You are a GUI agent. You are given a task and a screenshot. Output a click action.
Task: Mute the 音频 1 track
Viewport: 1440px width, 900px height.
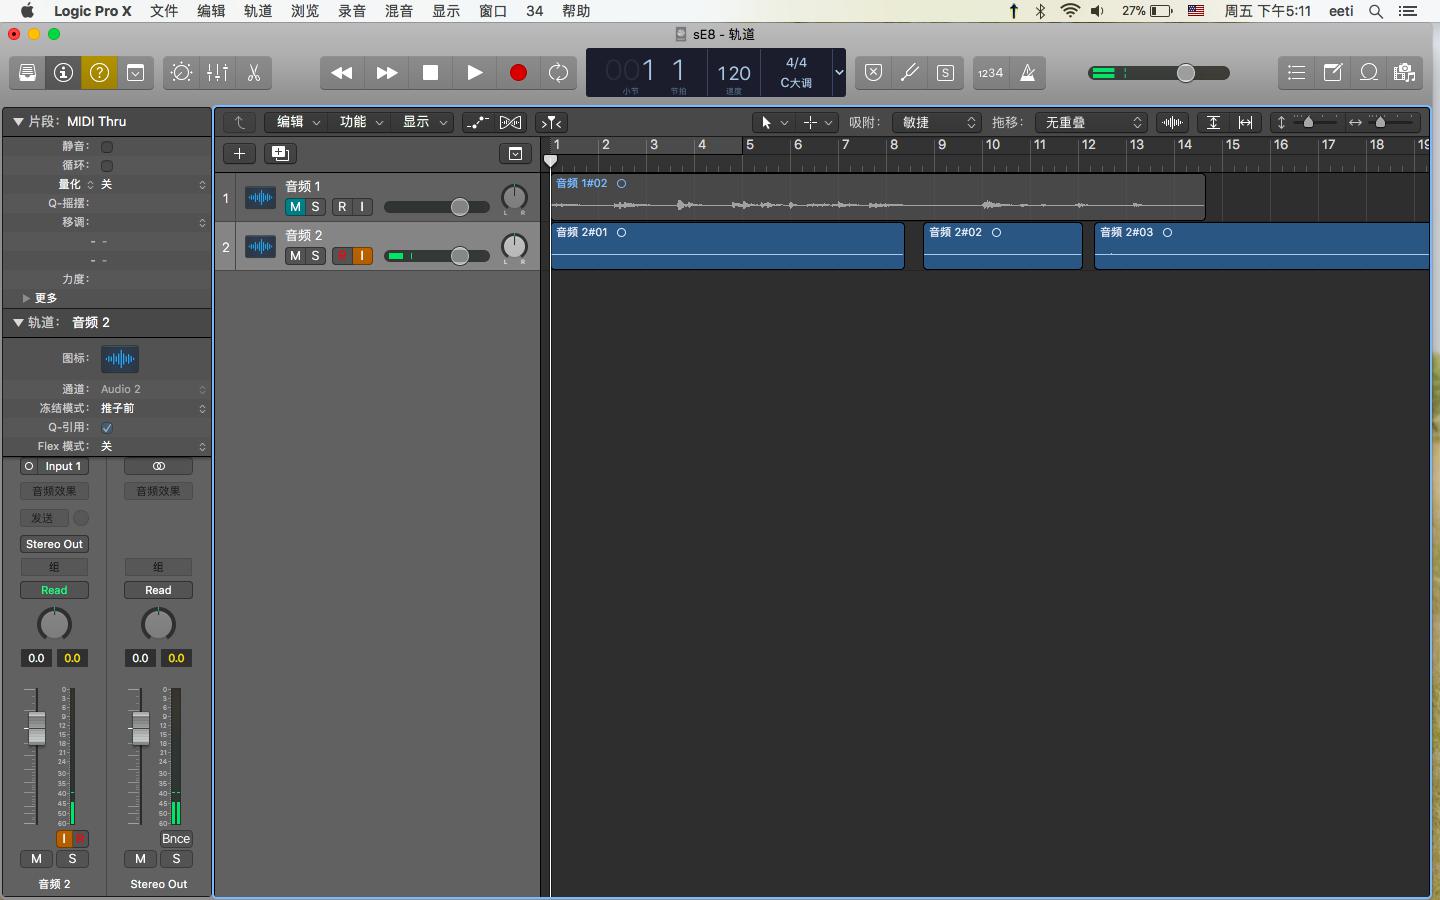[x=295, y=207]
